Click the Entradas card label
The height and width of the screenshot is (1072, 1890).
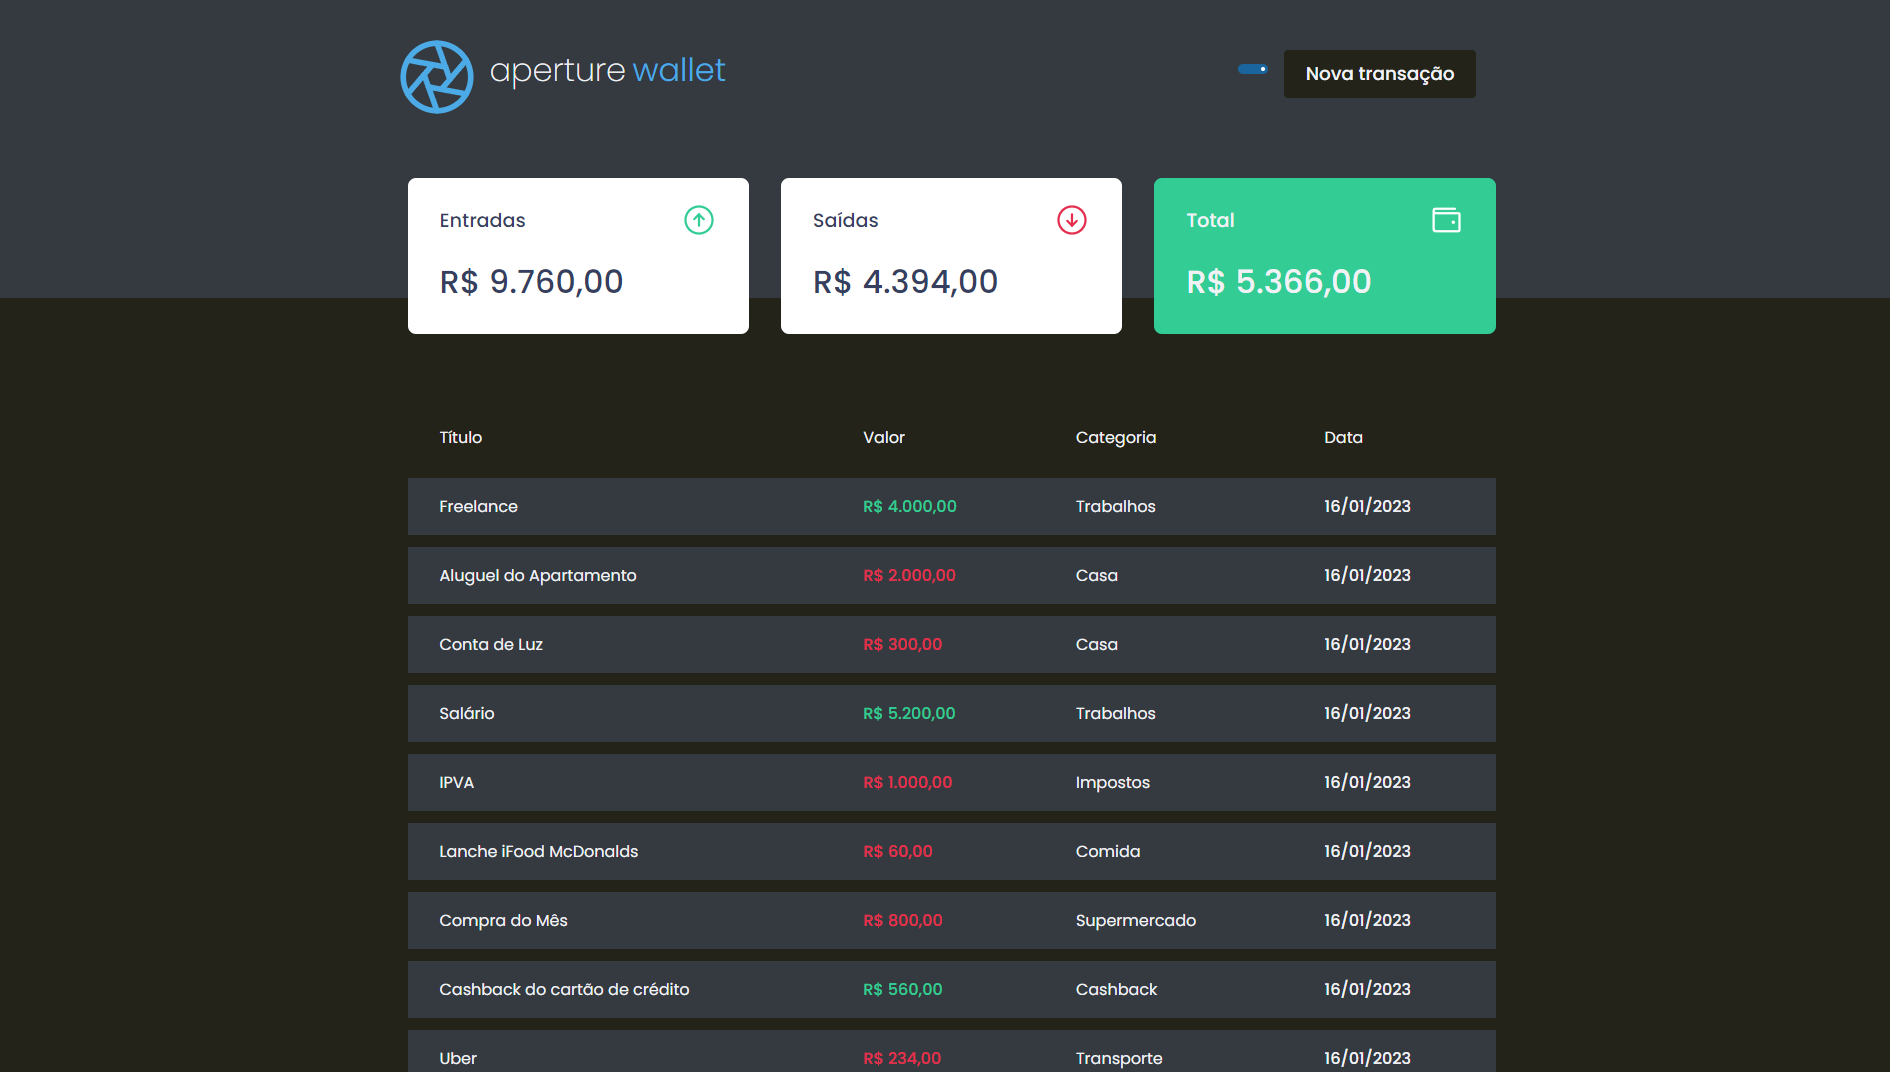(x=483, y=220)
